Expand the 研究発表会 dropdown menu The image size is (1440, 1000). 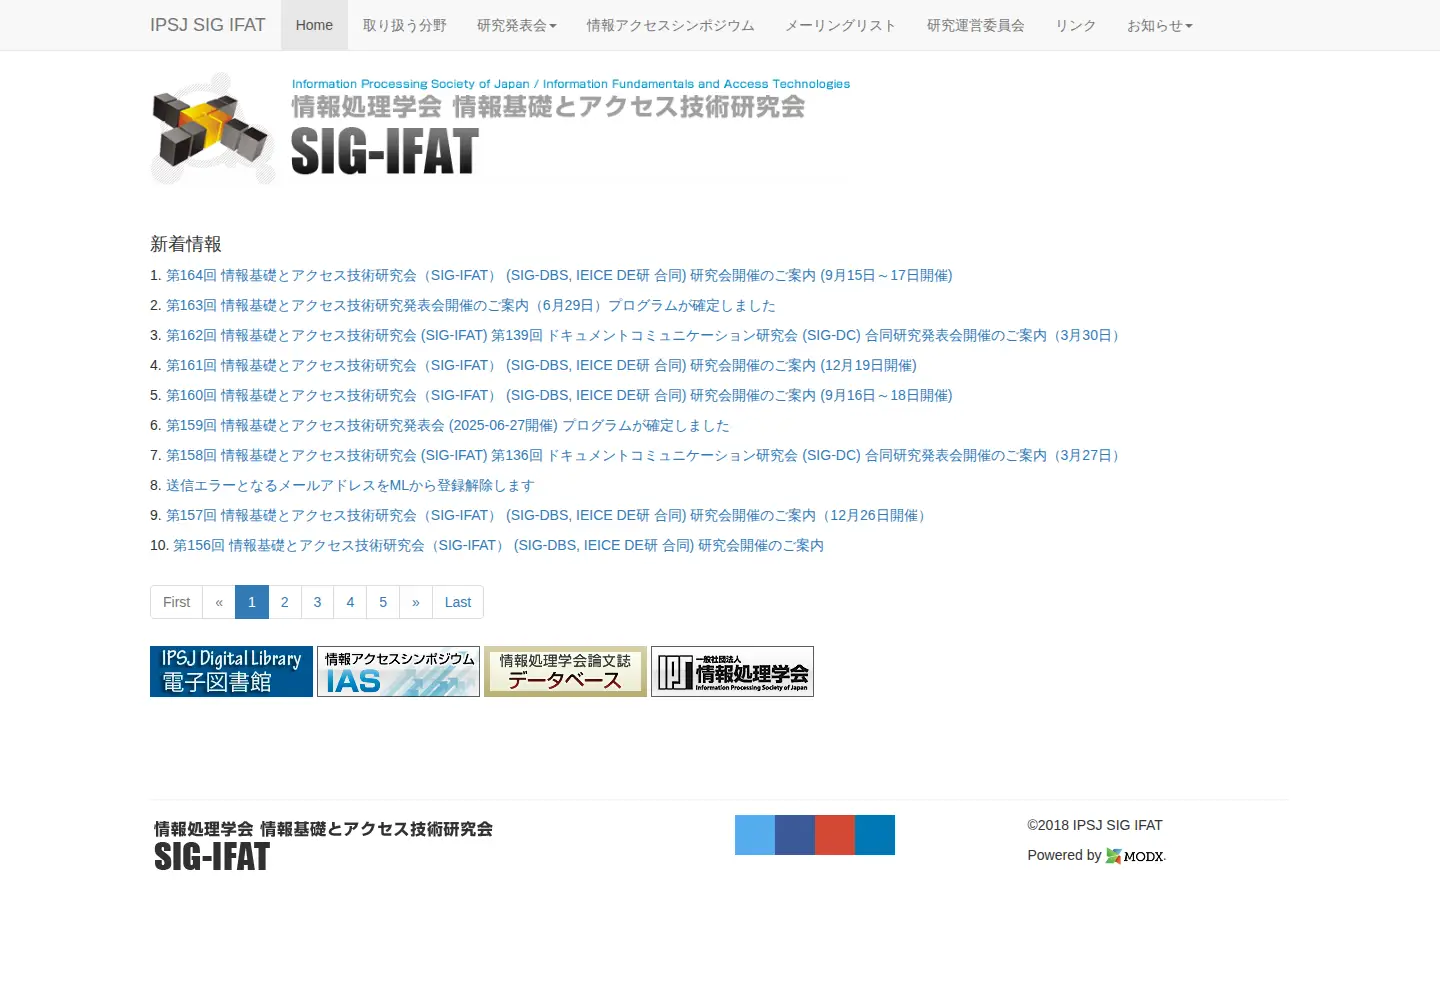517,25
